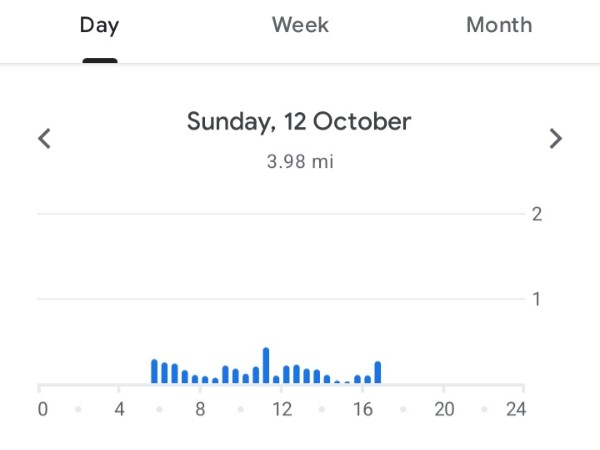Tap the last (rightmost) blue bar
Image resolution: width=600 pixels, height=450 pixels.
click(378, 372)
